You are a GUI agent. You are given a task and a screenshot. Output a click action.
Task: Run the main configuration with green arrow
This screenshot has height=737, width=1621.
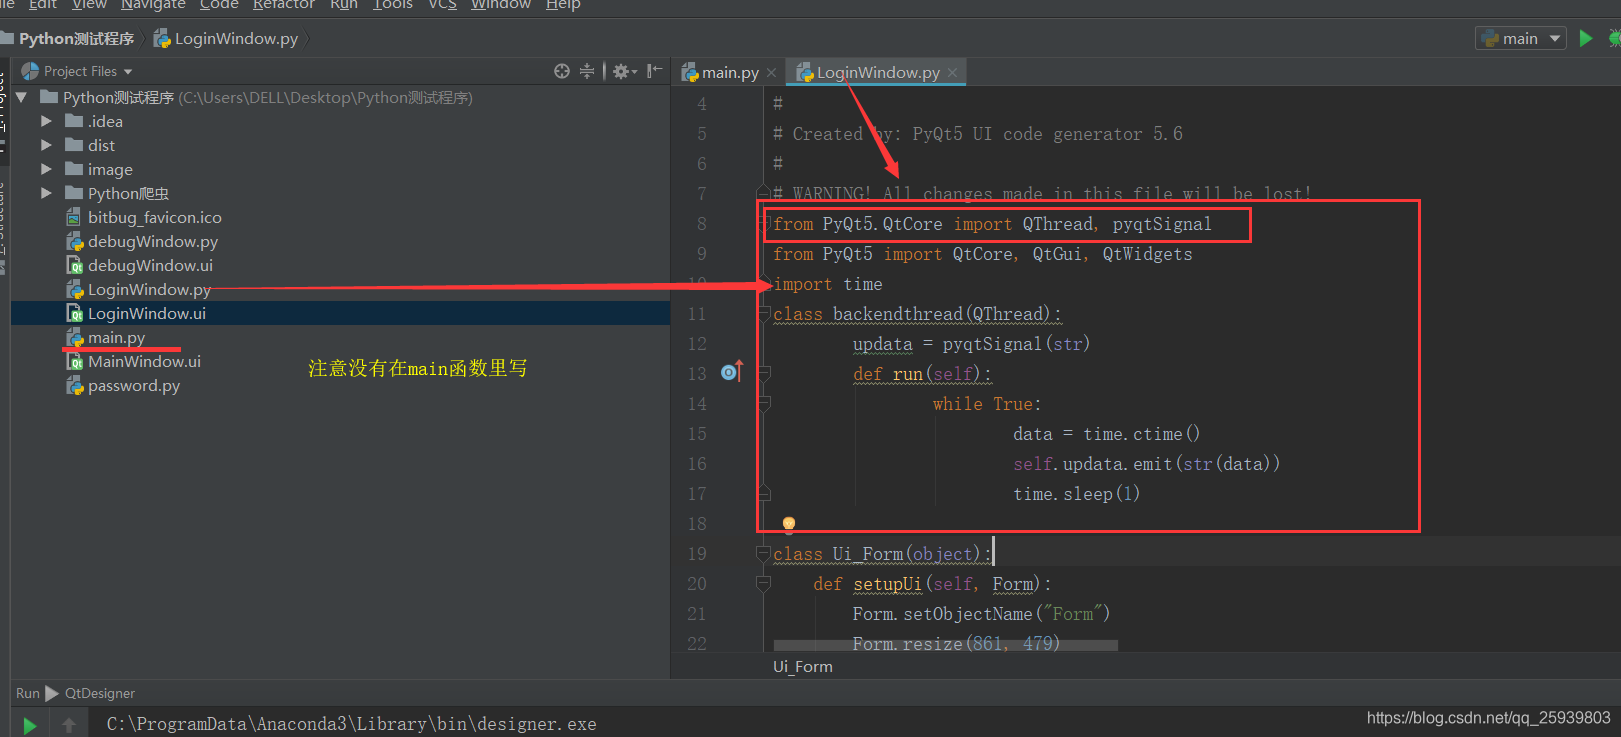coord(1586,38)
